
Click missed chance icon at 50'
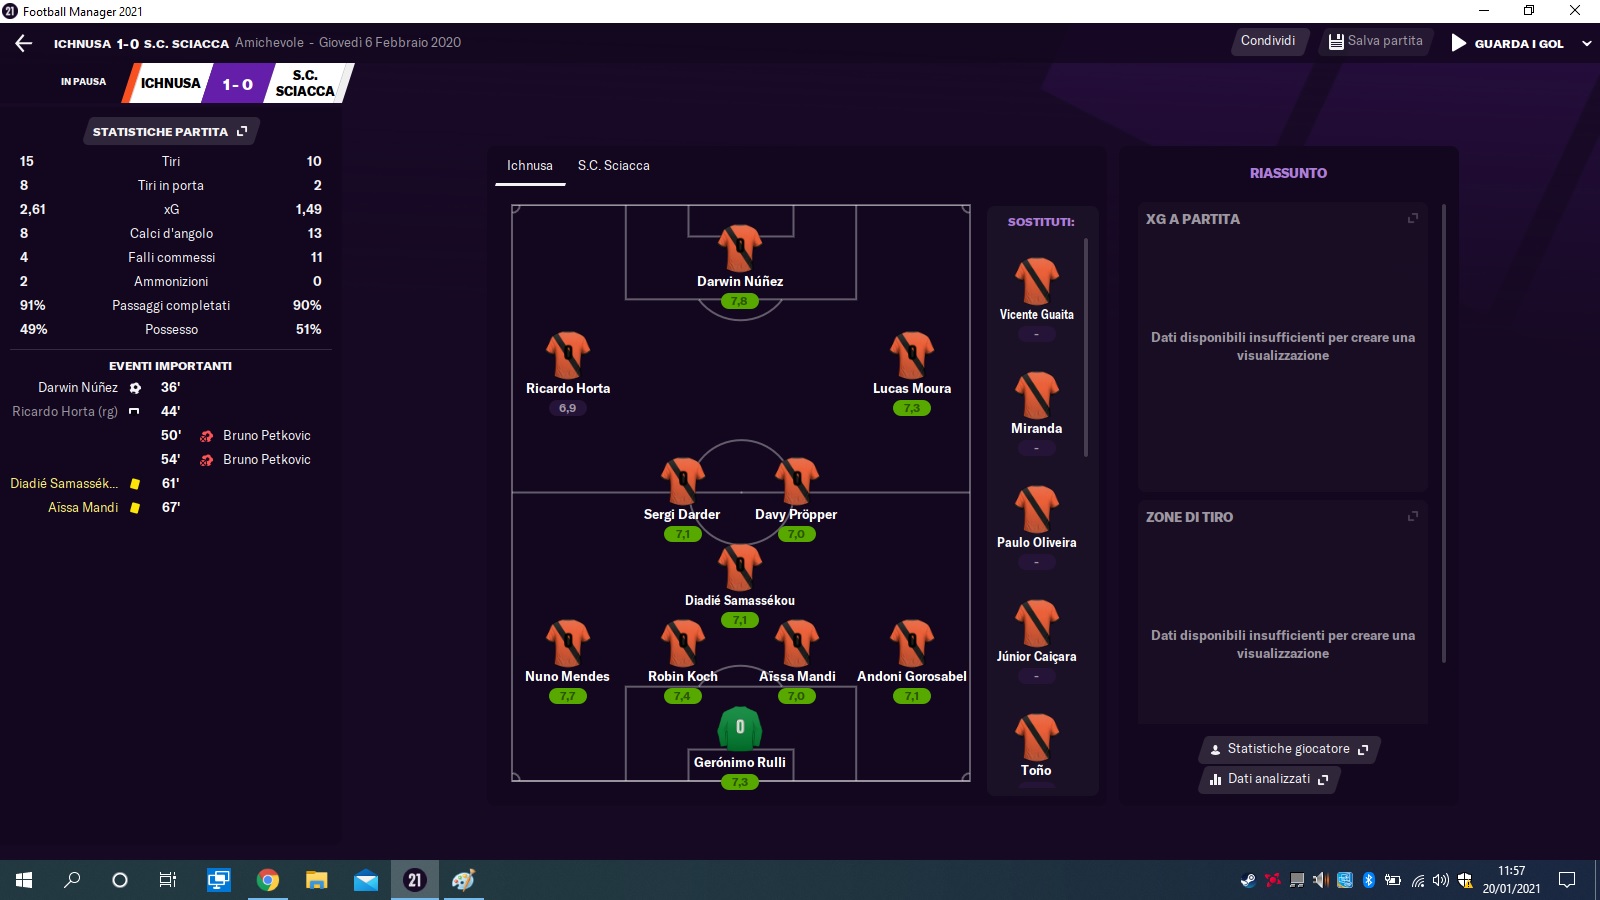tap(206, 436)
